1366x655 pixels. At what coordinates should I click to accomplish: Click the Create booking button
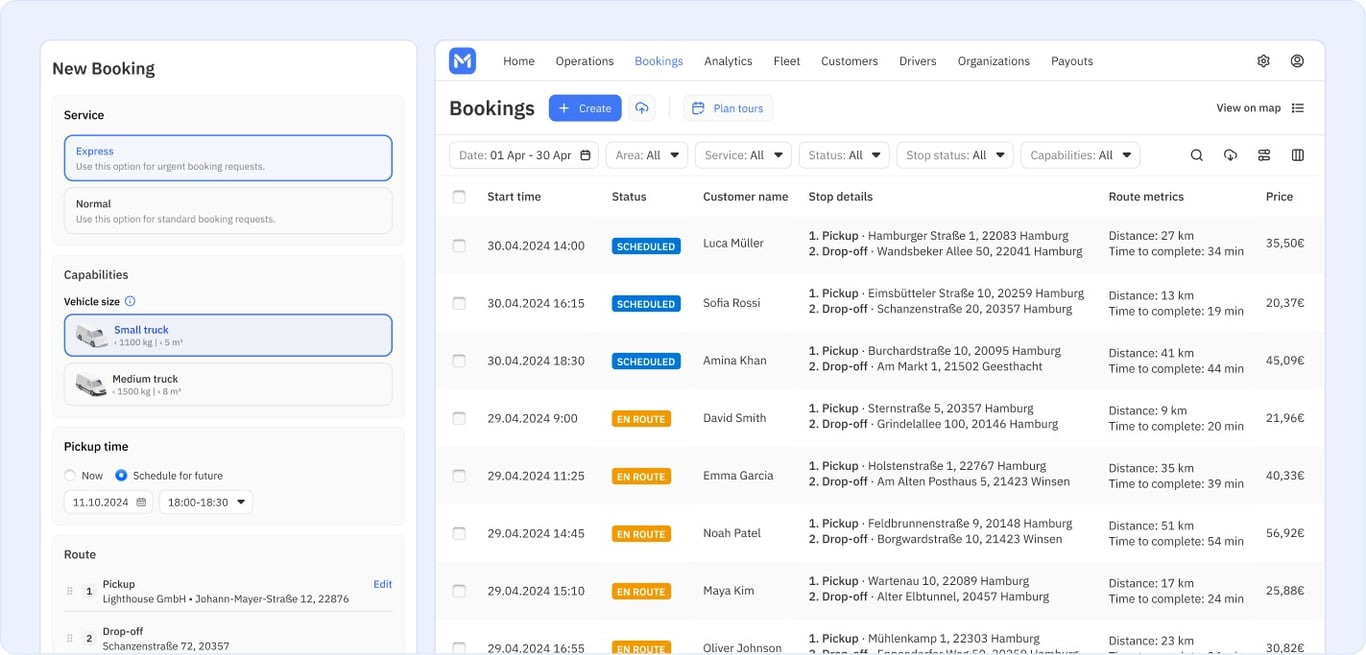585,108
